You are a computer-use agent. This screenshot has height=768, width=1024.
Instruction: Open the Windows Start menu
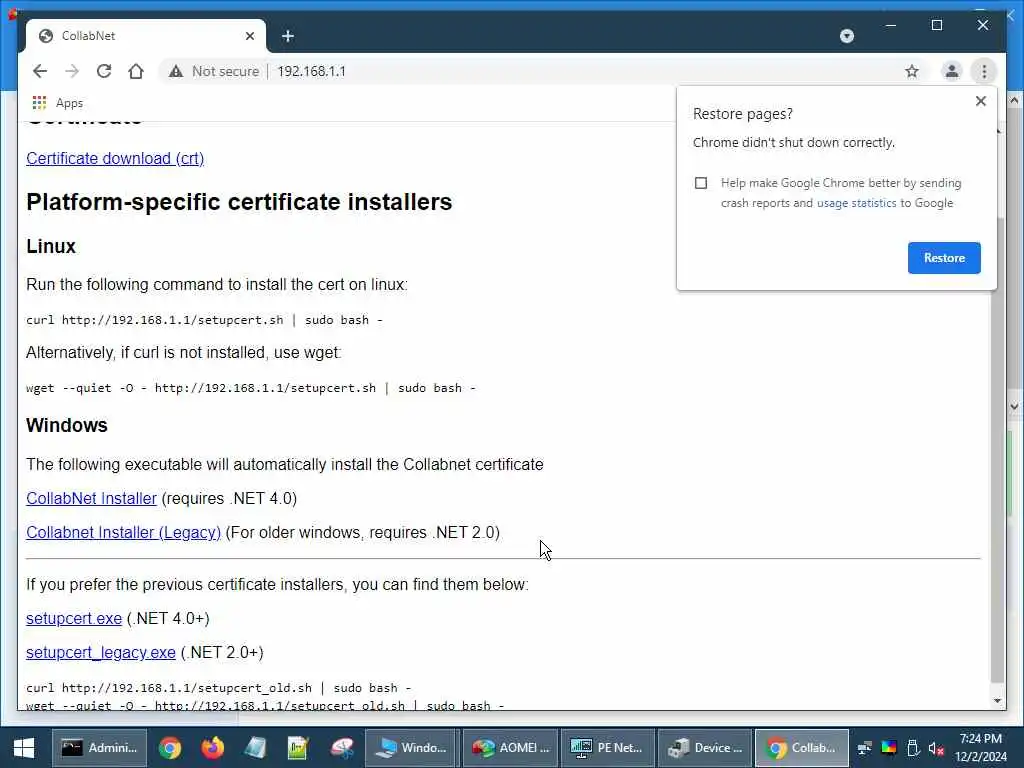tap(24, 748)
